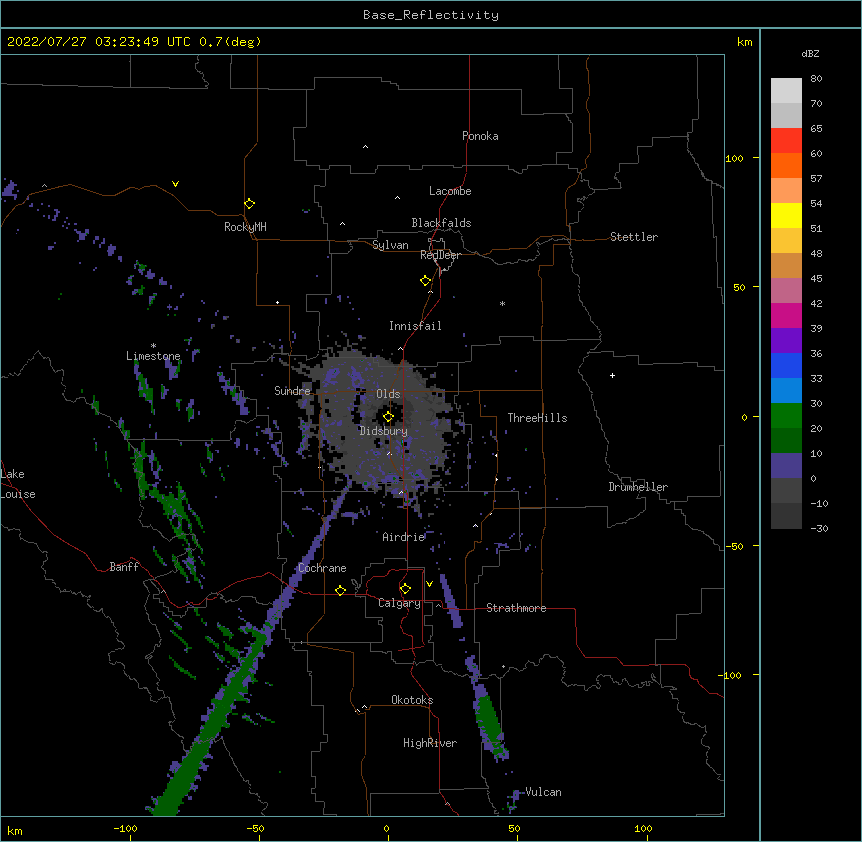The image size is (862, 842).
Task: Click the Limestone label
Action: [x=153, y=356]
